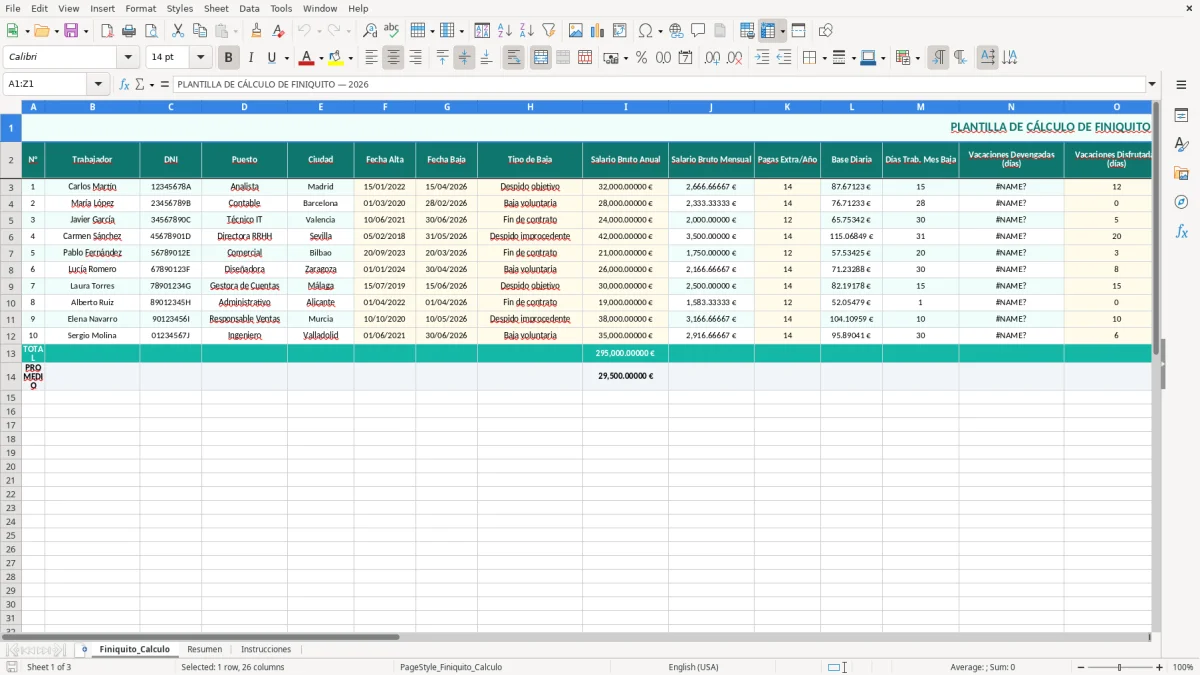
Task: Toggle Align Right
Action: click(415, 58)
